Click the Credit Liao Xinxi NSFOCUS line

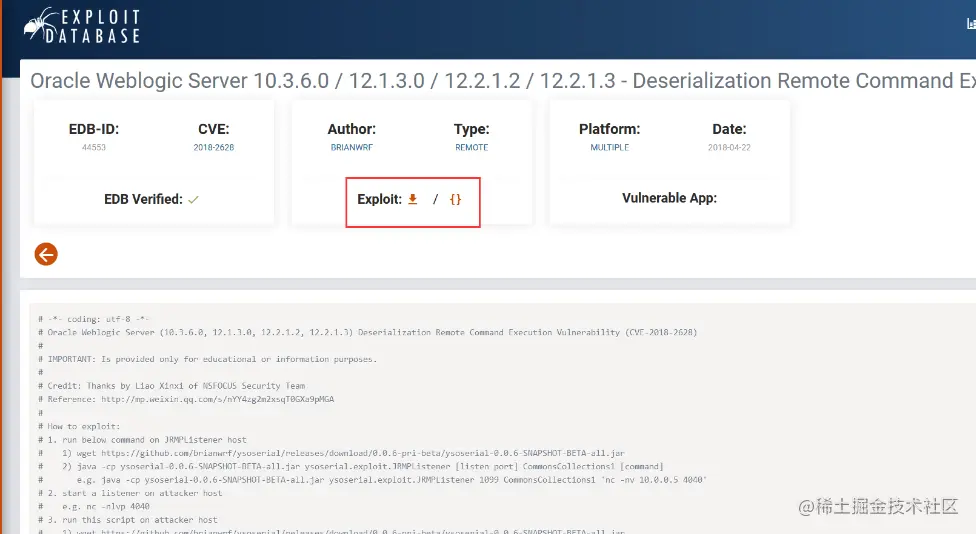click(172, 386)
